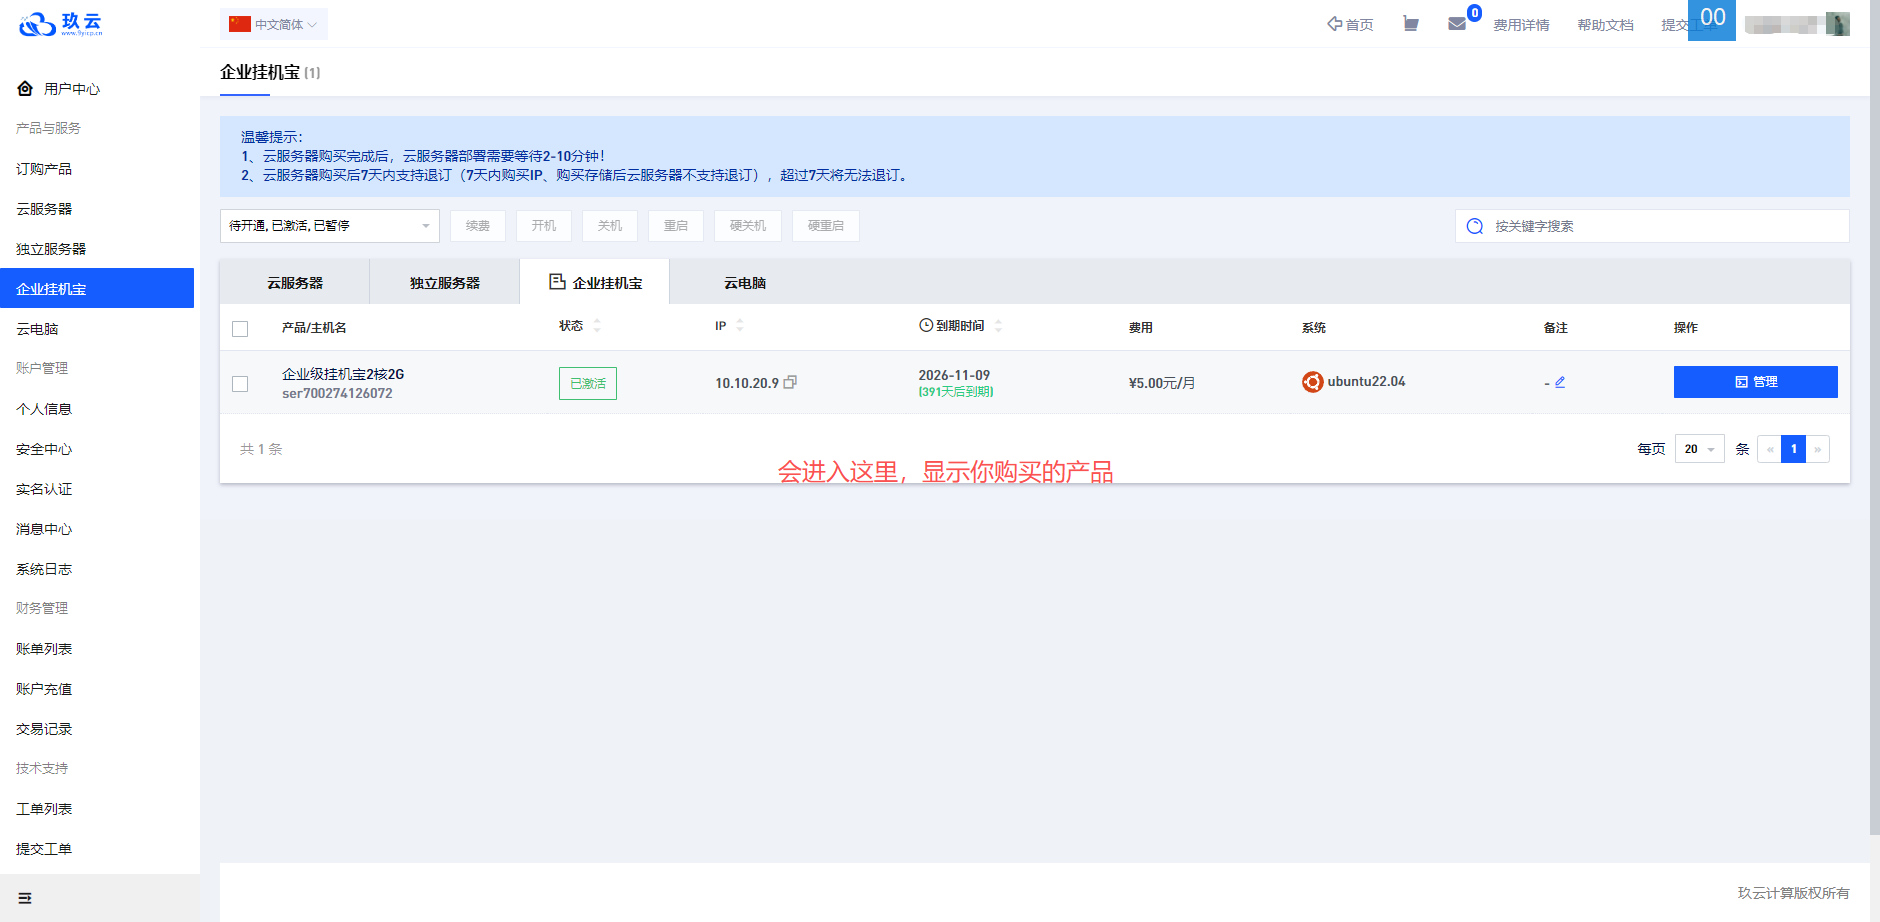This screenshot has width=1880, height=922.
Task: Click the Ubuntu system icon
Action: [1312, 382]
